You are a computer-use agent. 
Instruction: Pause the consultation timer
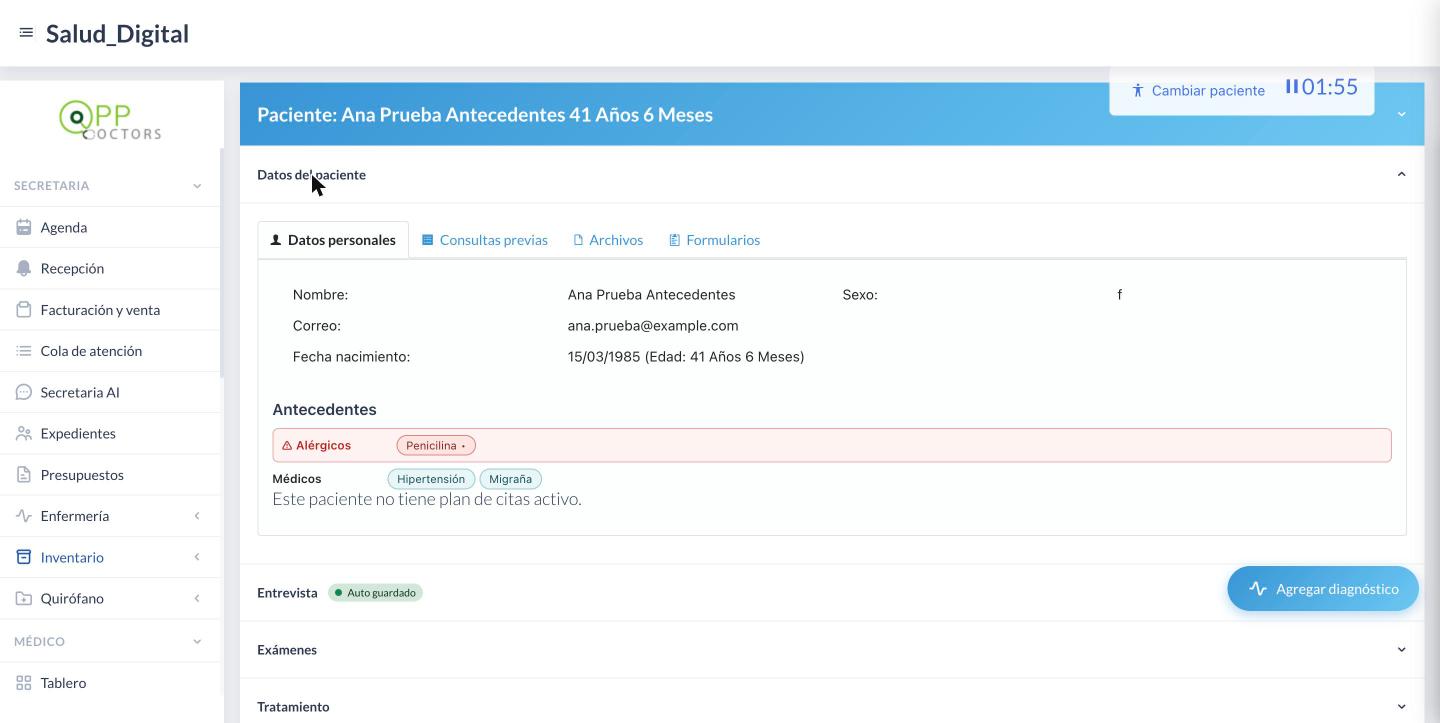(x=1292, y=87)
